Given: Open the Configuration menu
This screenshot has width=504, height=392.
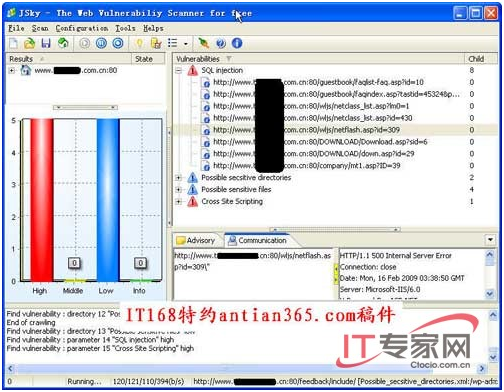Looking at the screenshot, I should 82,28.
